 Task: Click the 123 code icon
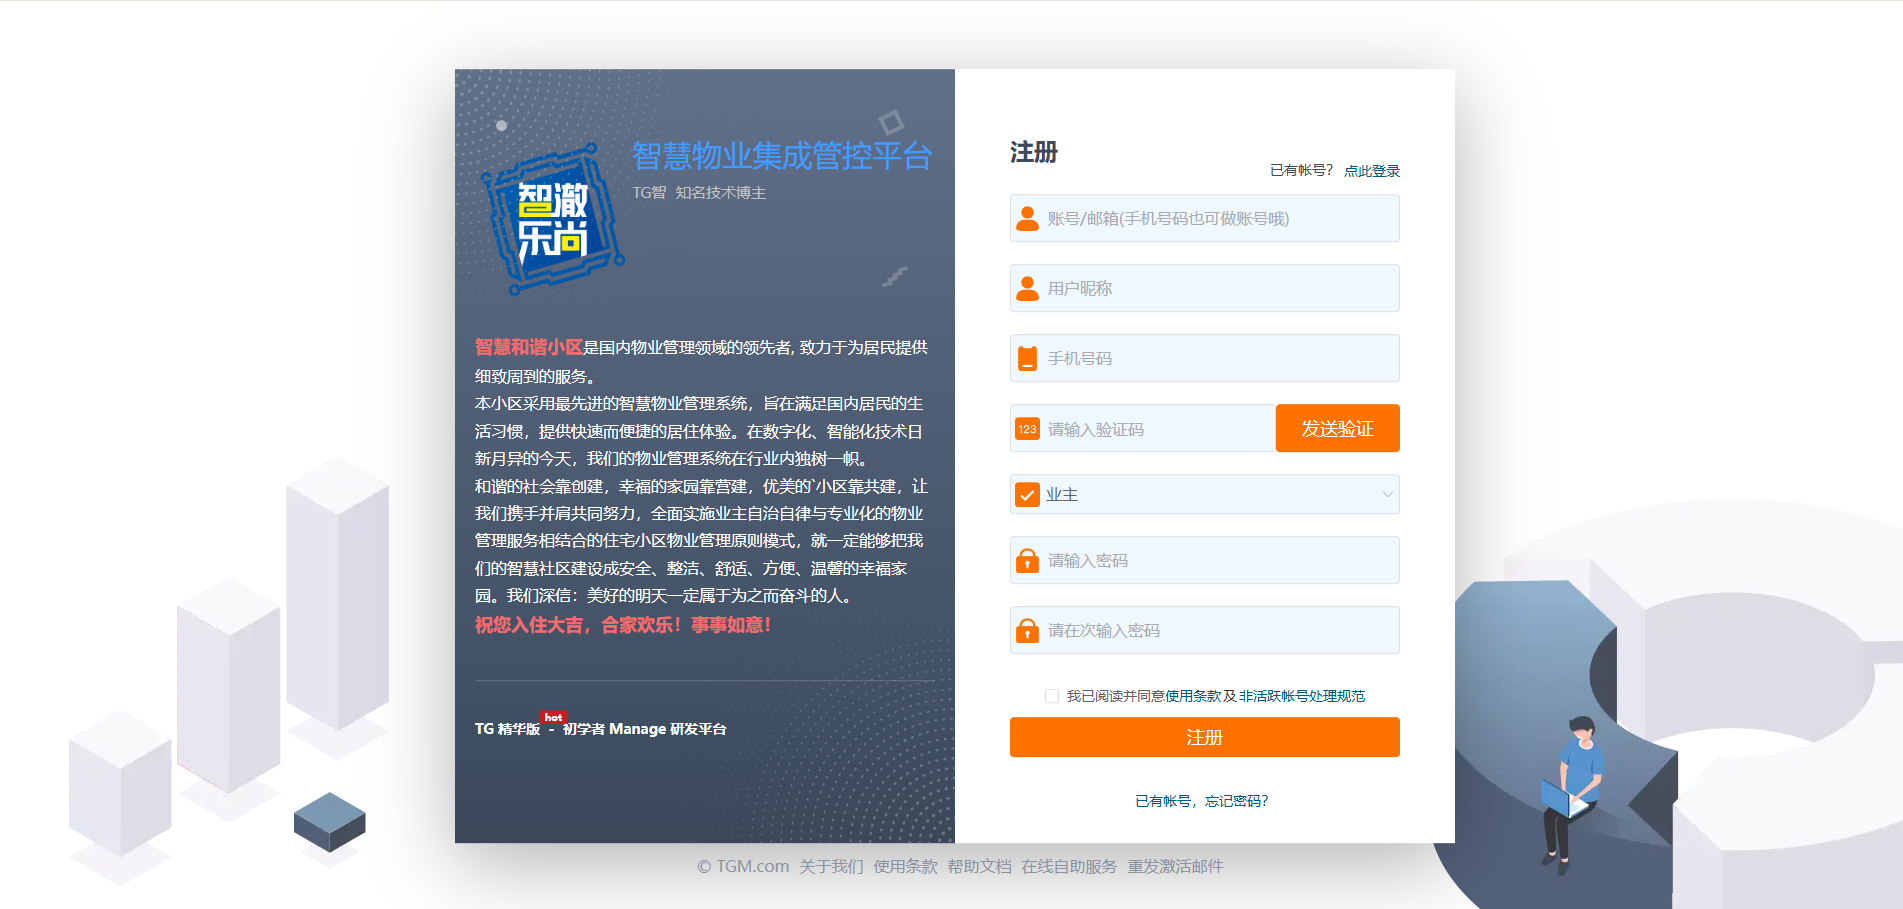[1027, 429]
